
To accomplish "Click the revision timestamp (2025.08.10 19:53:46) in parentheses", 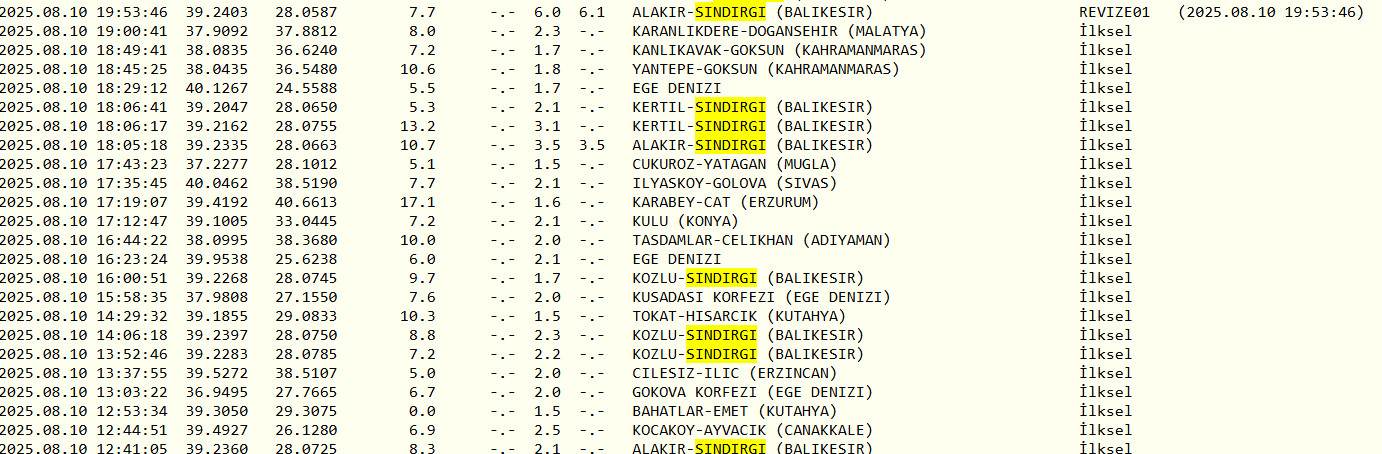I will (x=1271, y=12).
